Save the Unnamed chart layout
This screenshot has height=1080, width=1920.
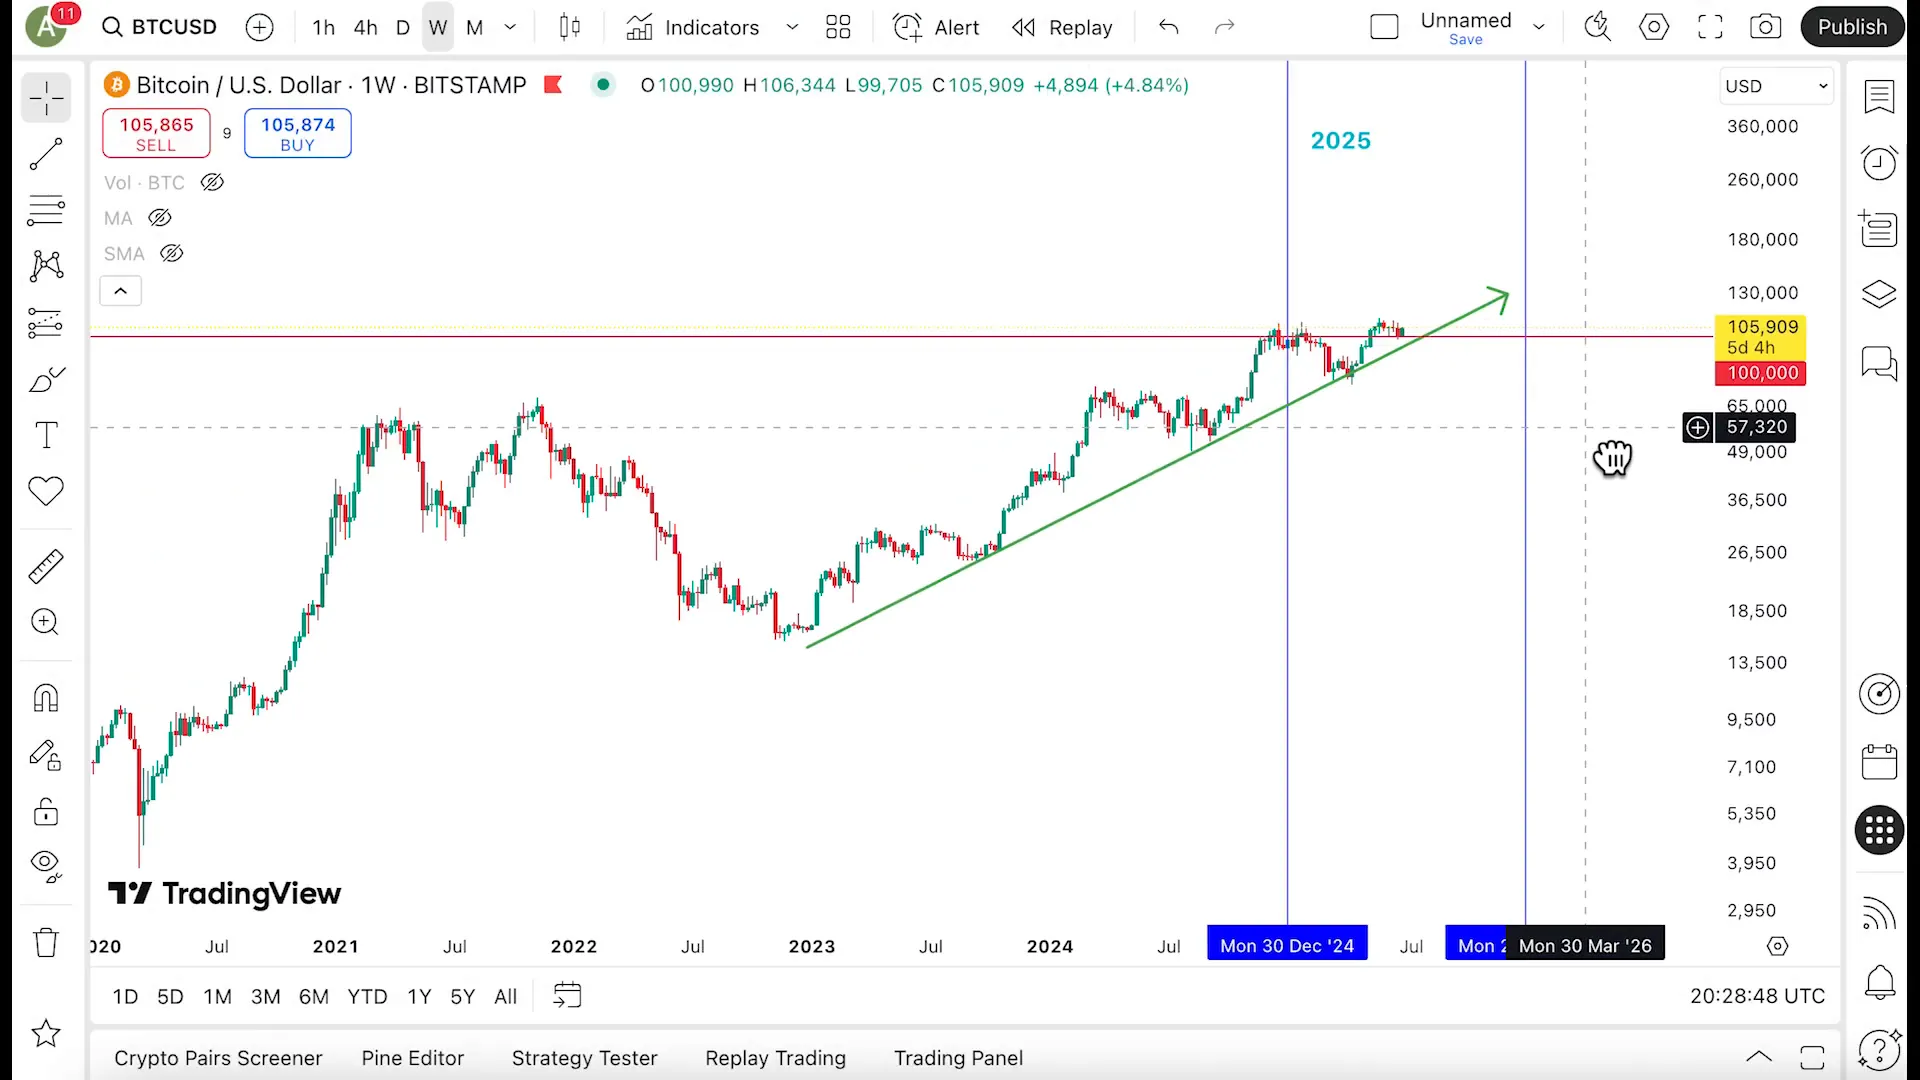[x=1466, y=40]
